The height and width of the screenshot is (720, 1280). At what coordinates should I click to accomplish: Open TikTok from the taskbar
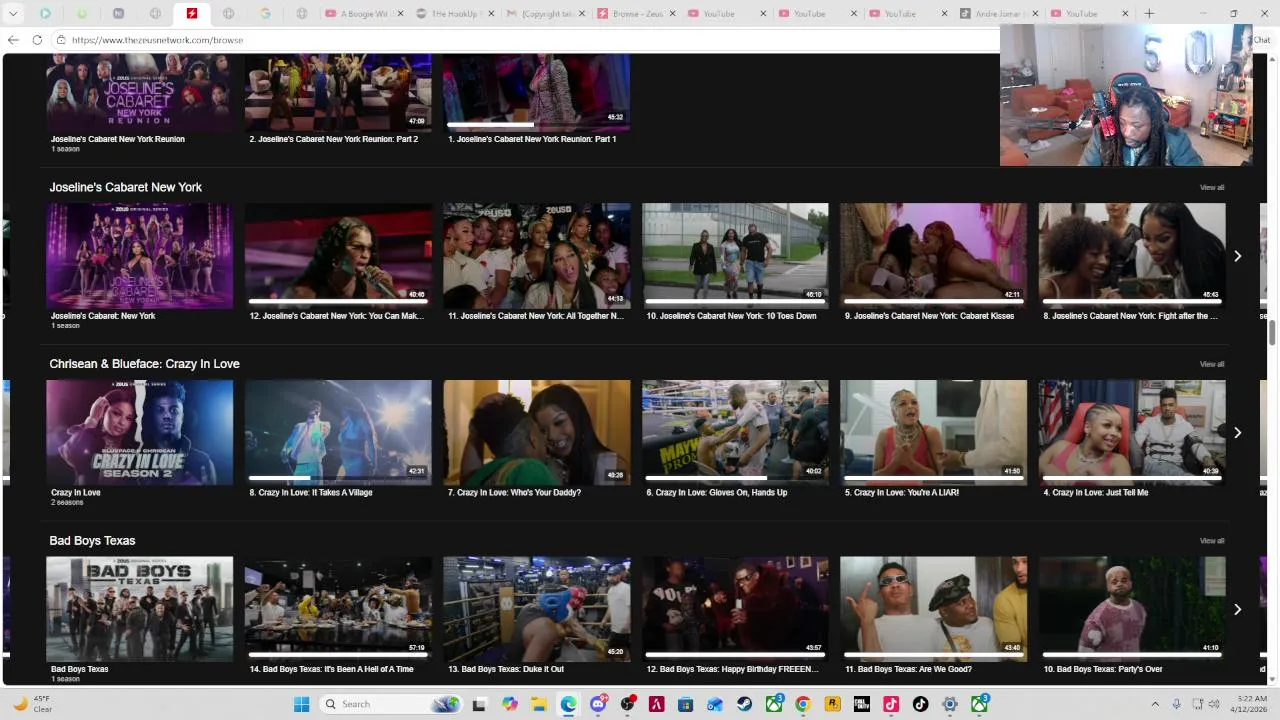pos(920,704)
